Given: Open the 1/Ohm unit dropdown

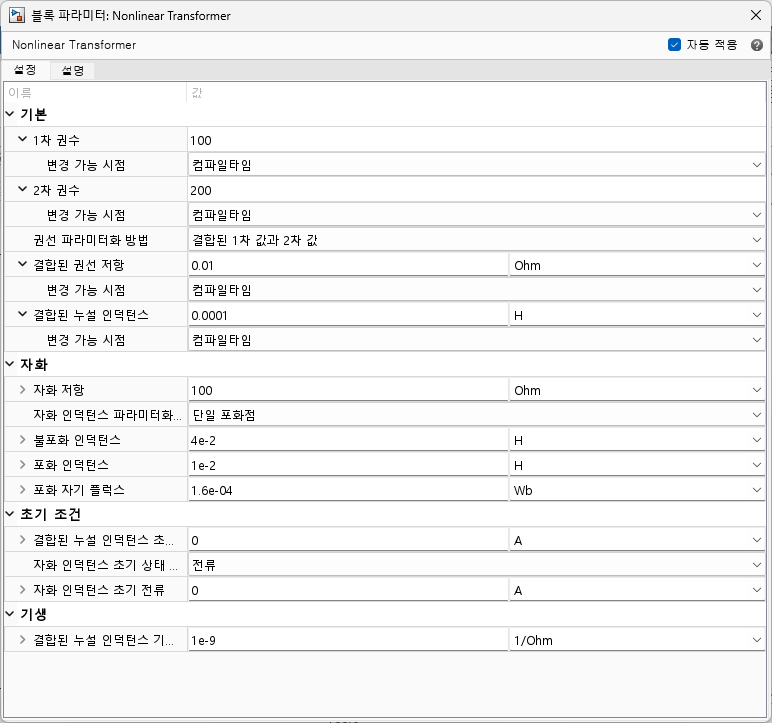Looking at the screenshot, I should click(x=637, y=641).
